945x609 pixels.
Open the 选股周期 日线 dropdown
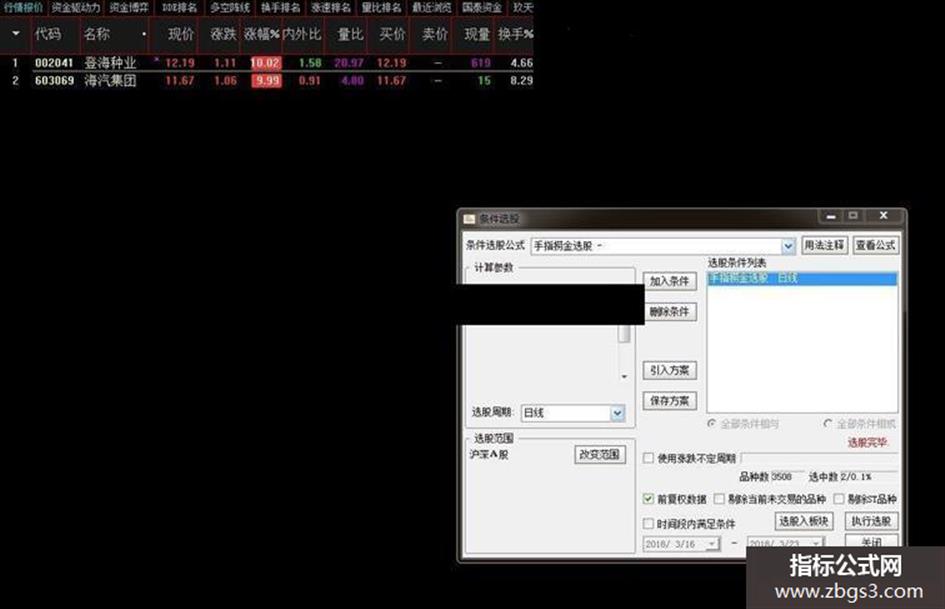point(617,413)
